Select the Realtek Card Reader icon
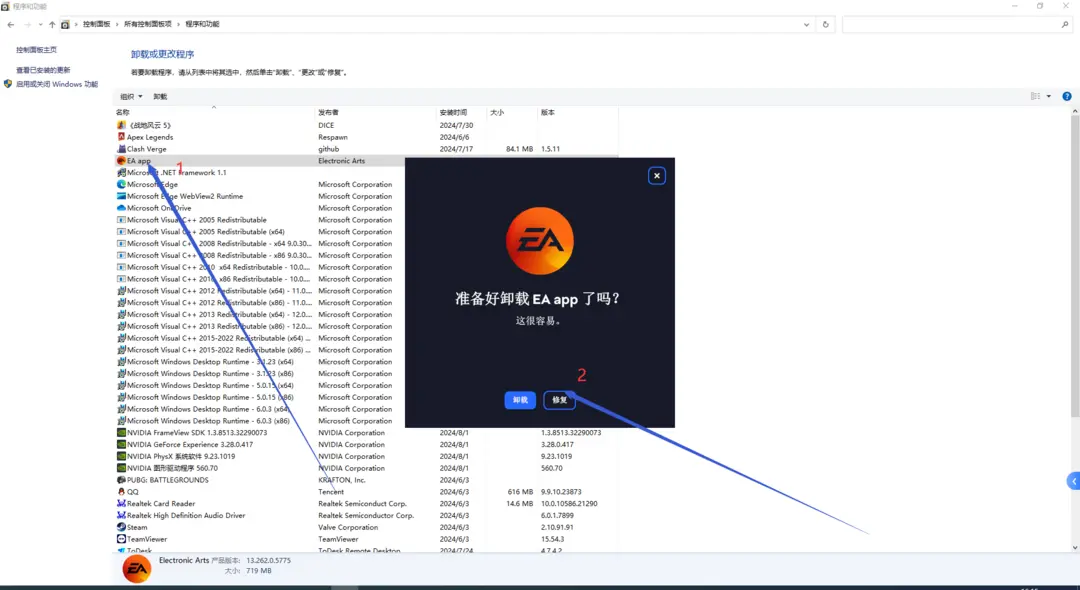1080x590 pixels. [x=121, y=503]
